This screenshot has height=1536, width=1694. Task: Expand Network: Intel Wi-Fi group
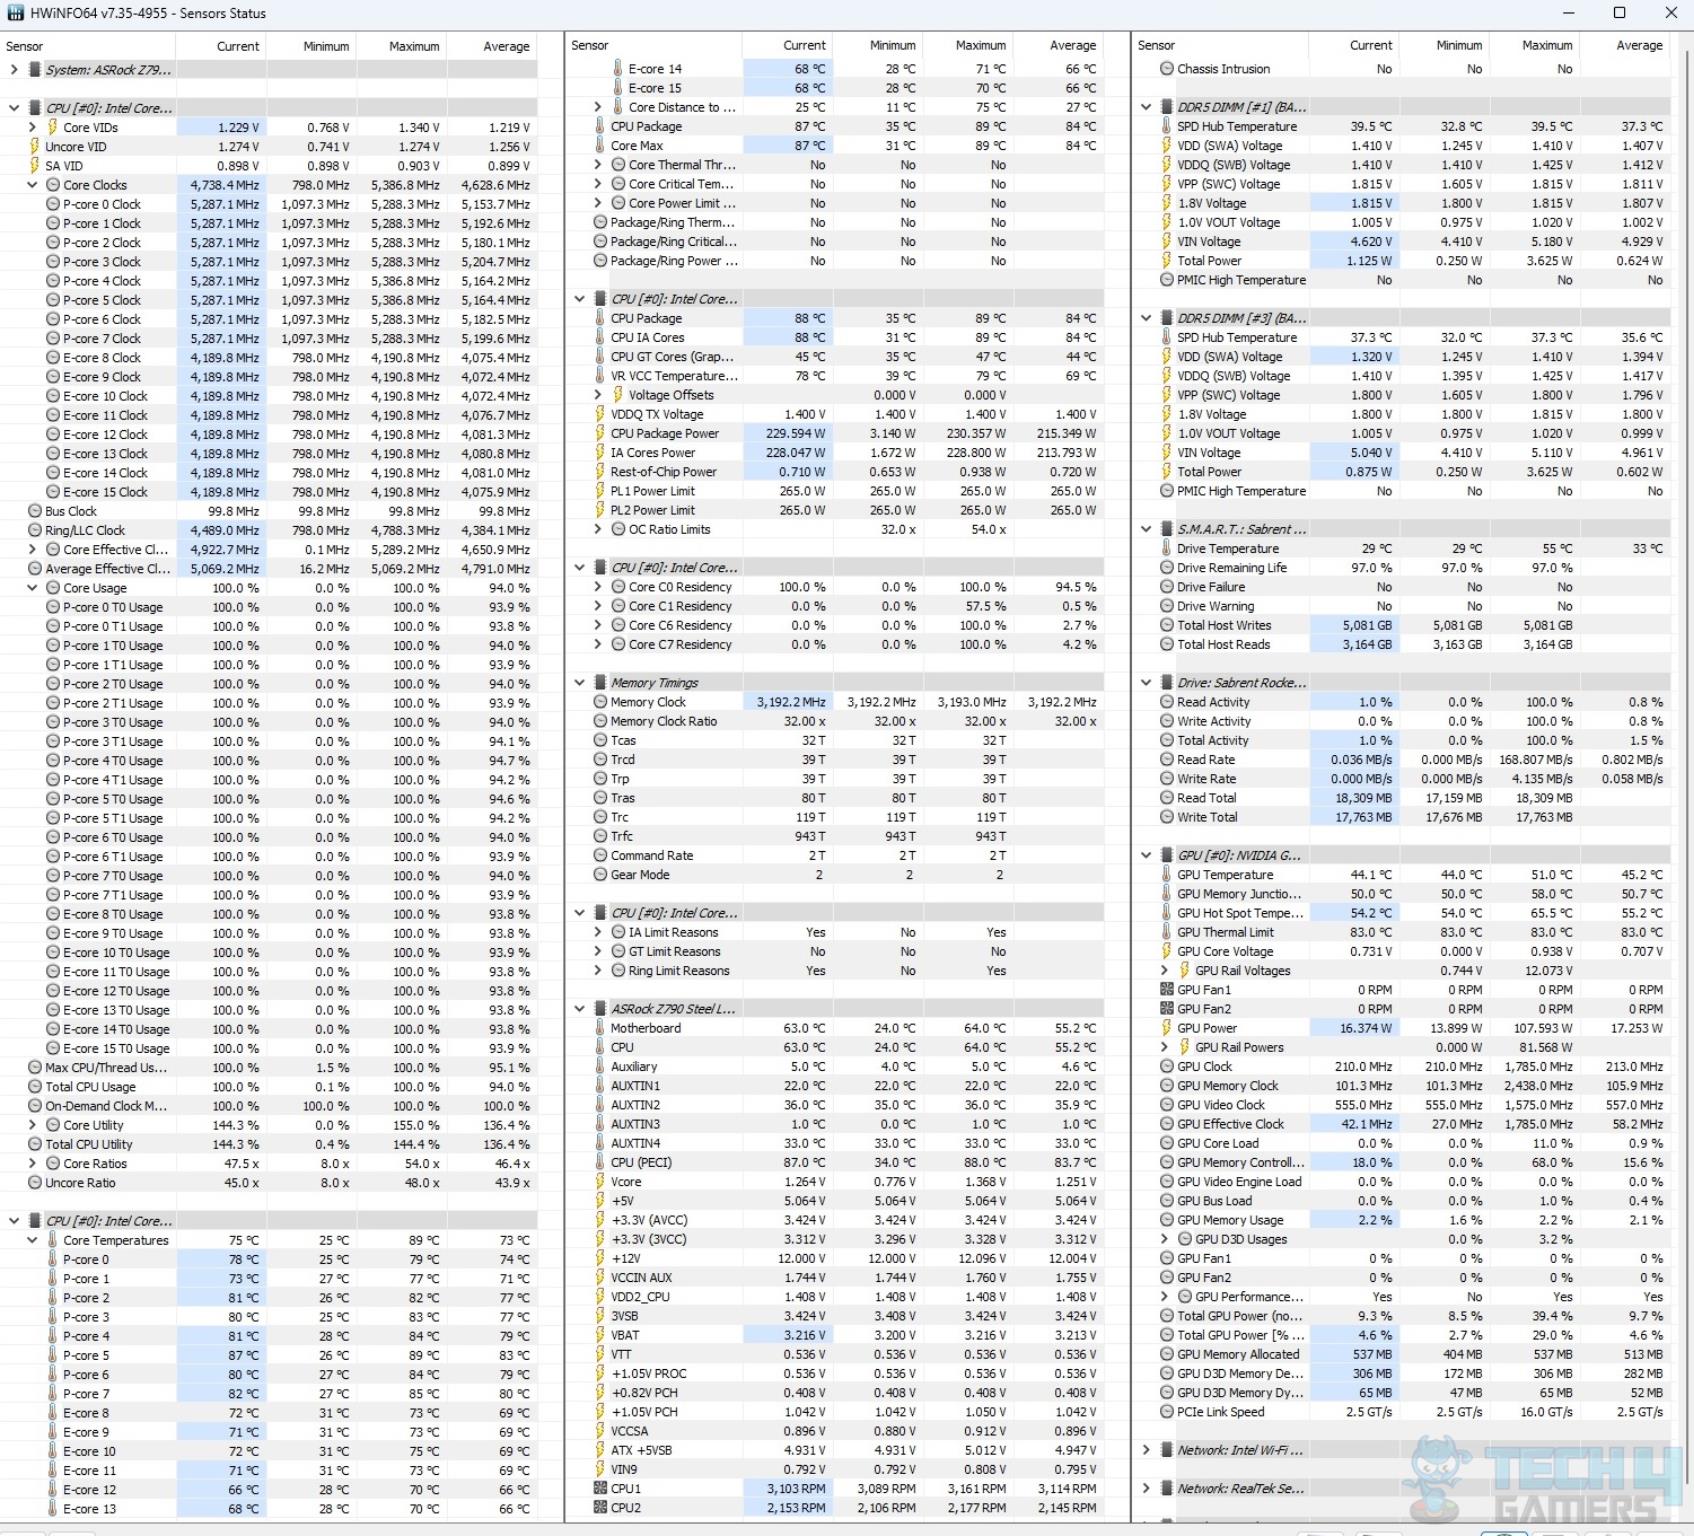[x=1146, y=1450]
